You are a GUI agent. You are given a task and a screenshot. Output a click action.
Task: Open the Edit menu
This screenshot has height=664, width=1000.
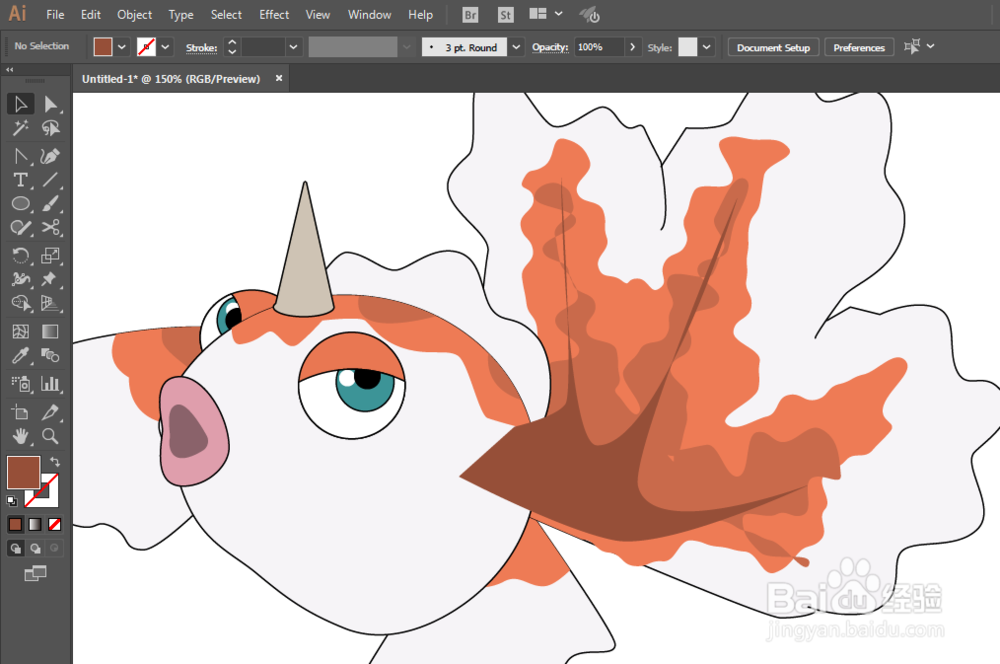pyautogui.click(x=91, y=15)
